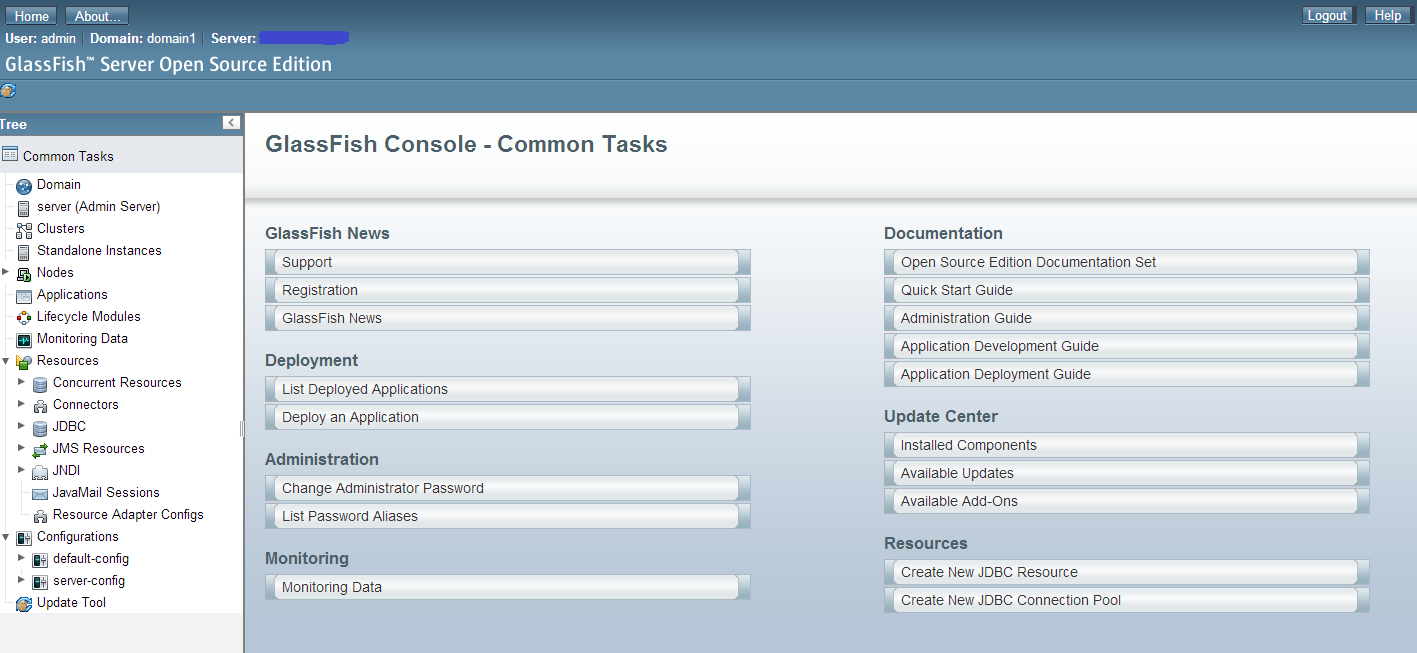
Task: Click the Nodes icon
Action: (24, 273)
